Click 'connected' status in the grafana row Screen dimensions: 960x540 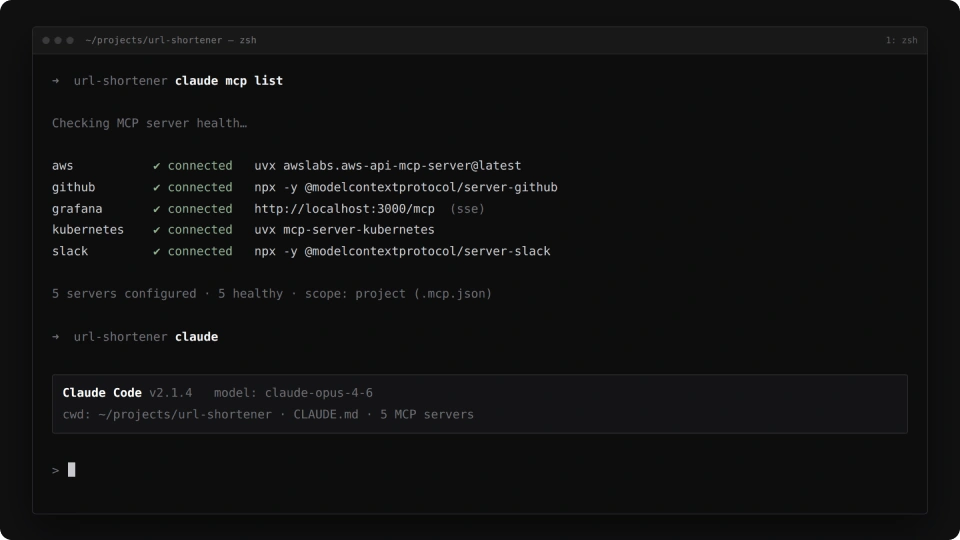click(x=200, y=209)
